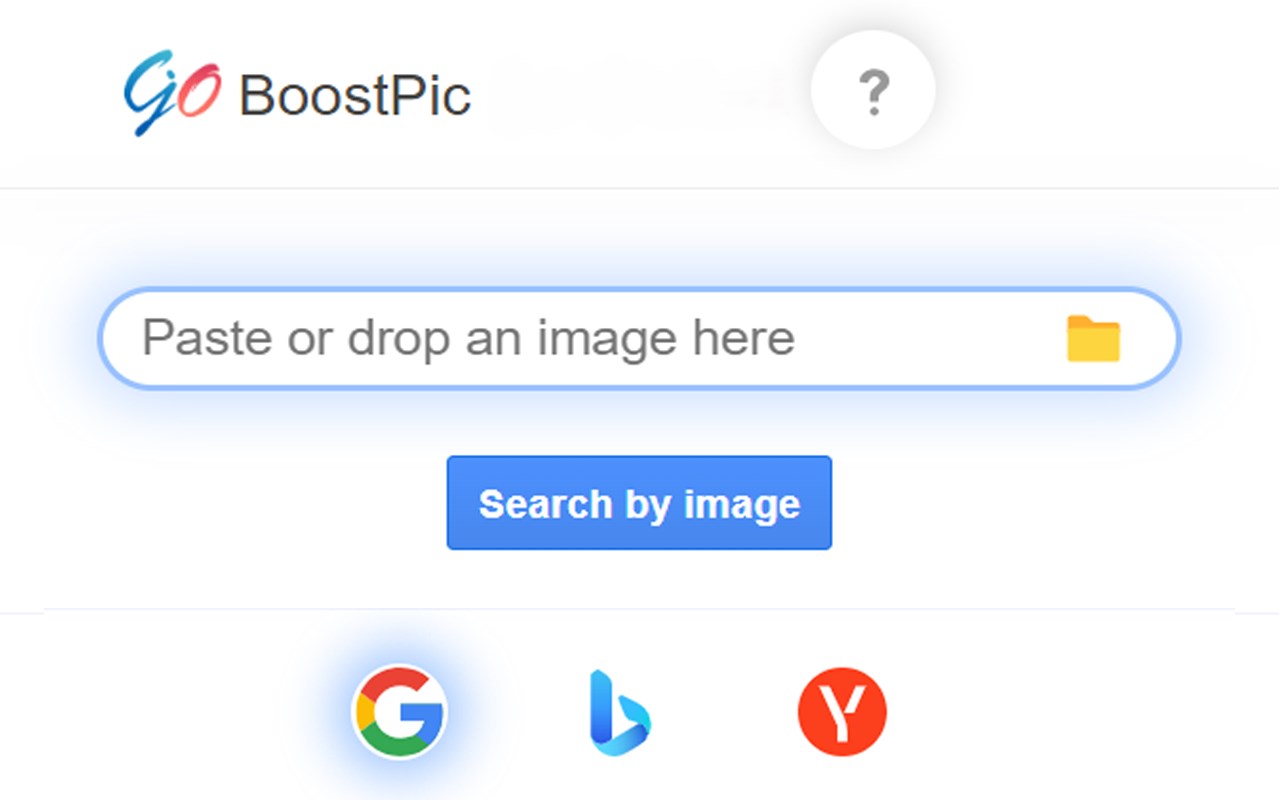
Task: Show help via the round ? icon
Action: [x=873, y=91]
